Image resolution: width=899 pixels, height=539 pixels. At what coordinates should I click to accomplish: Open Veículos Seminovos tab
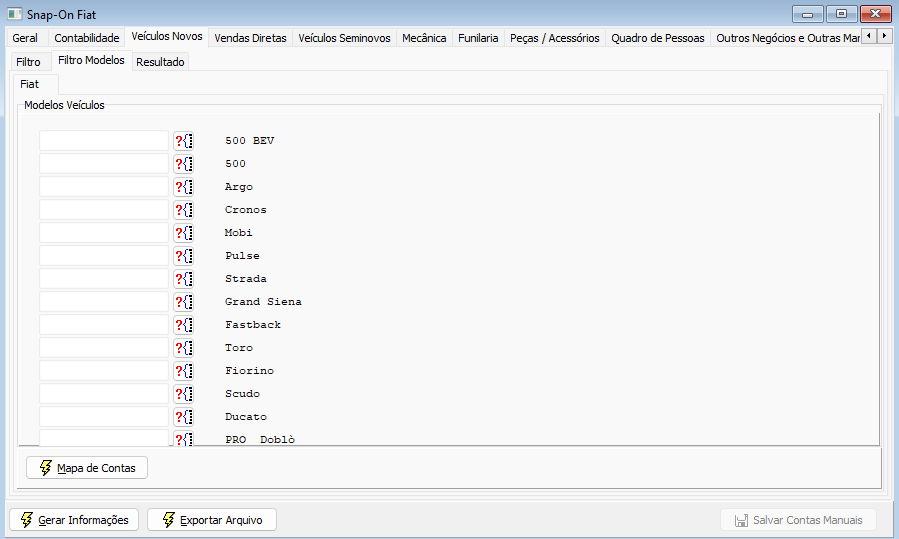(x=344, y=38)
